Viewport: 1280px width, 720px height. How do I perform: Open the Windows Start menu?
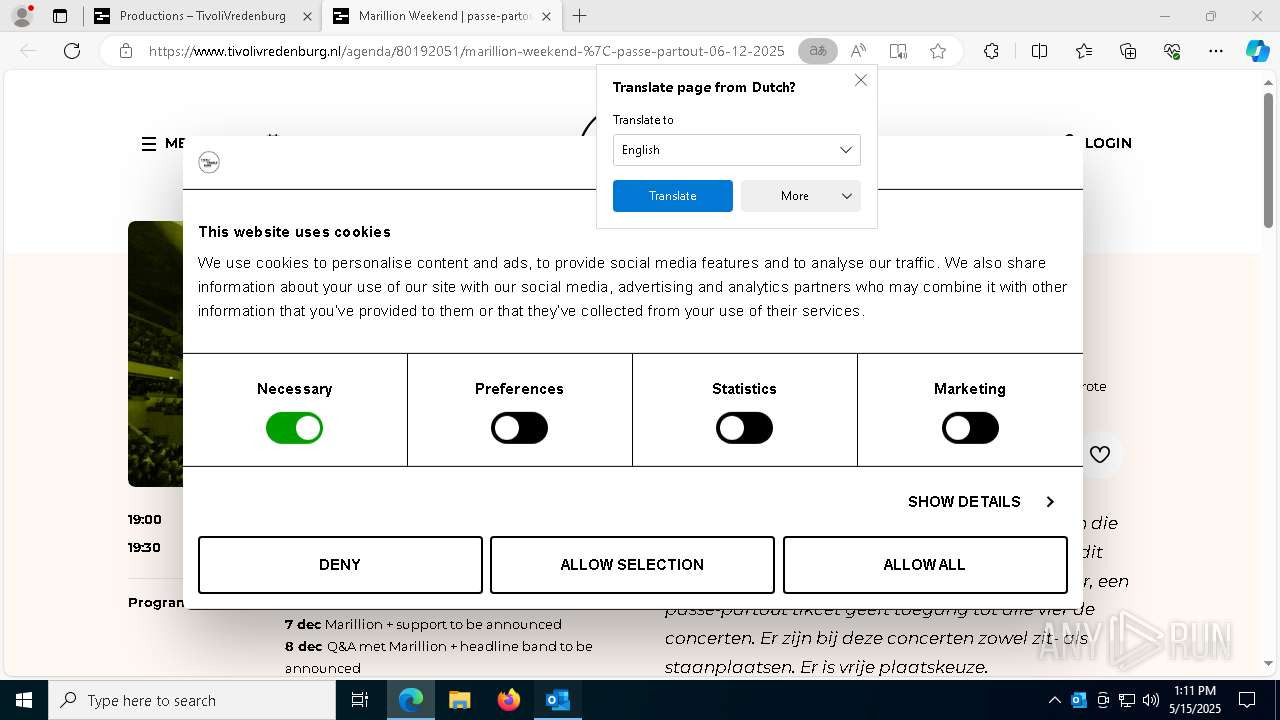[23, 700]
